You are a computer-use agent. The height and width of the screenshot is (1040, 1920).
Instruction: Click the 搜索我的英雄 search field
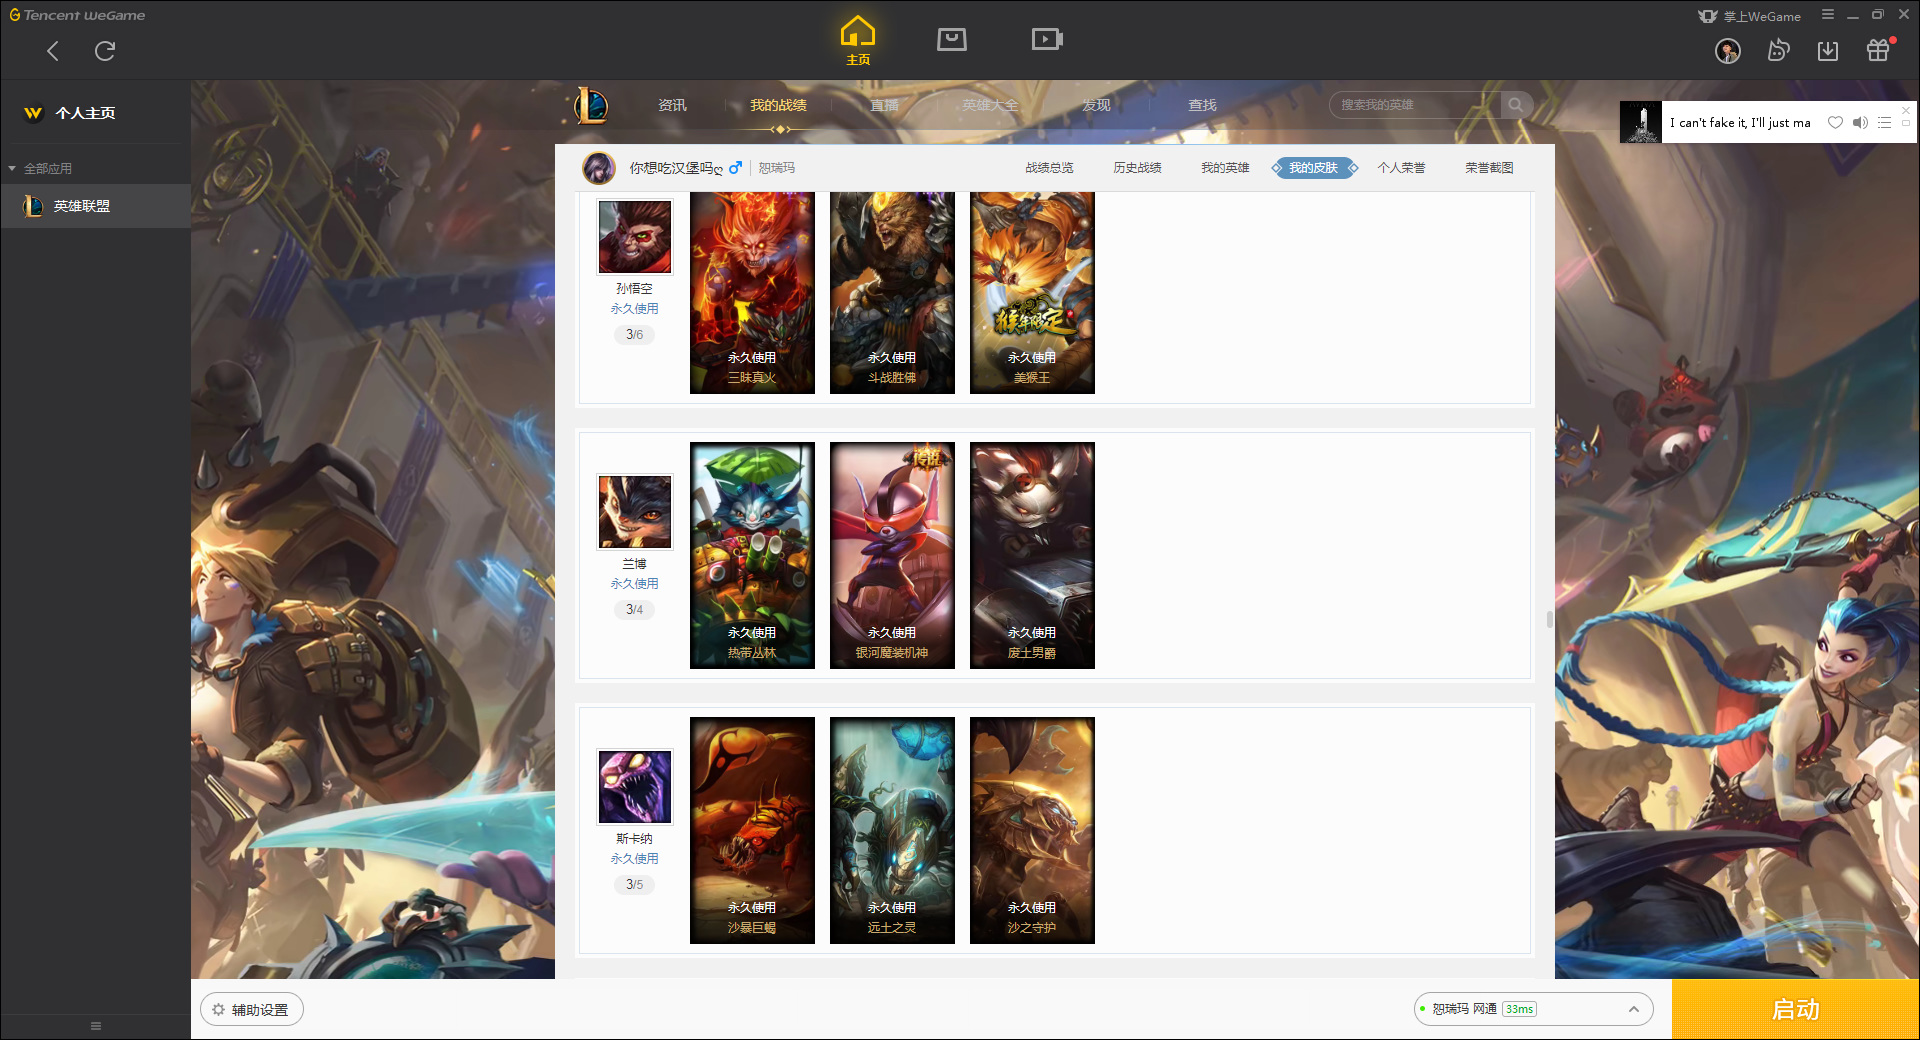(x=1415, y=105)
